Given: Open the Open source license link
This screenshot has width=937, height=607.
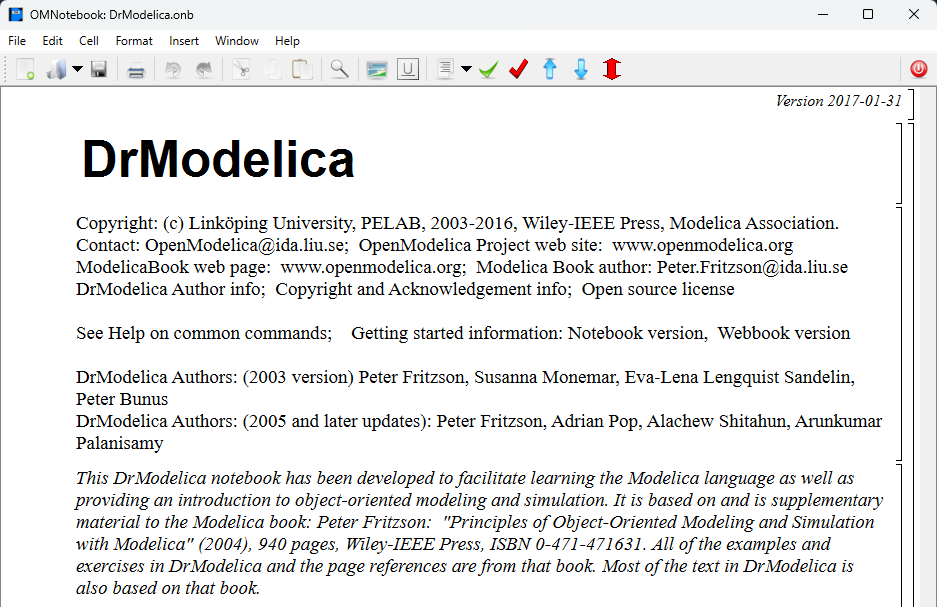Looking at the screenshot, I should click(658, 289).
